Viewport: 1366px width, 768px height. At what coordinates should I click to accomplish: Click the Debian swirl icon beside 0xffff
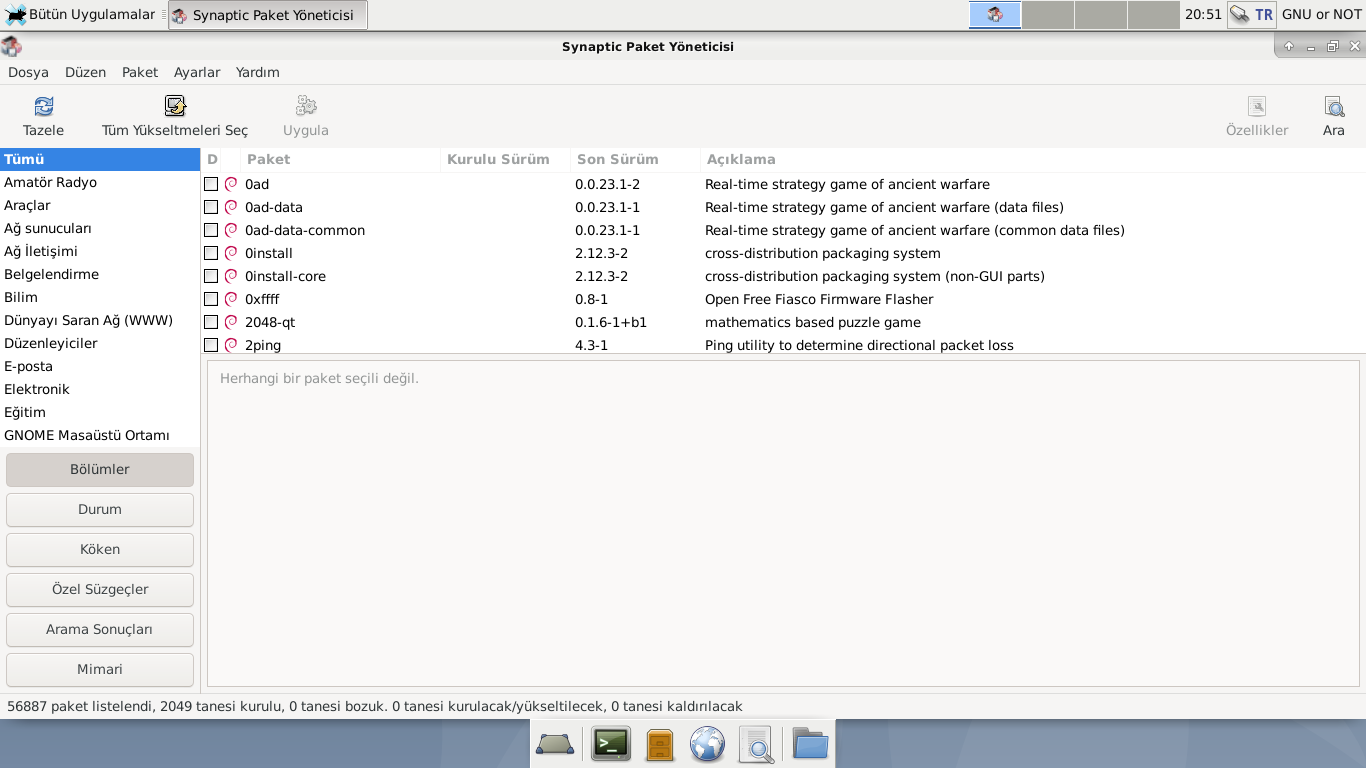click(x=231, y=299)
